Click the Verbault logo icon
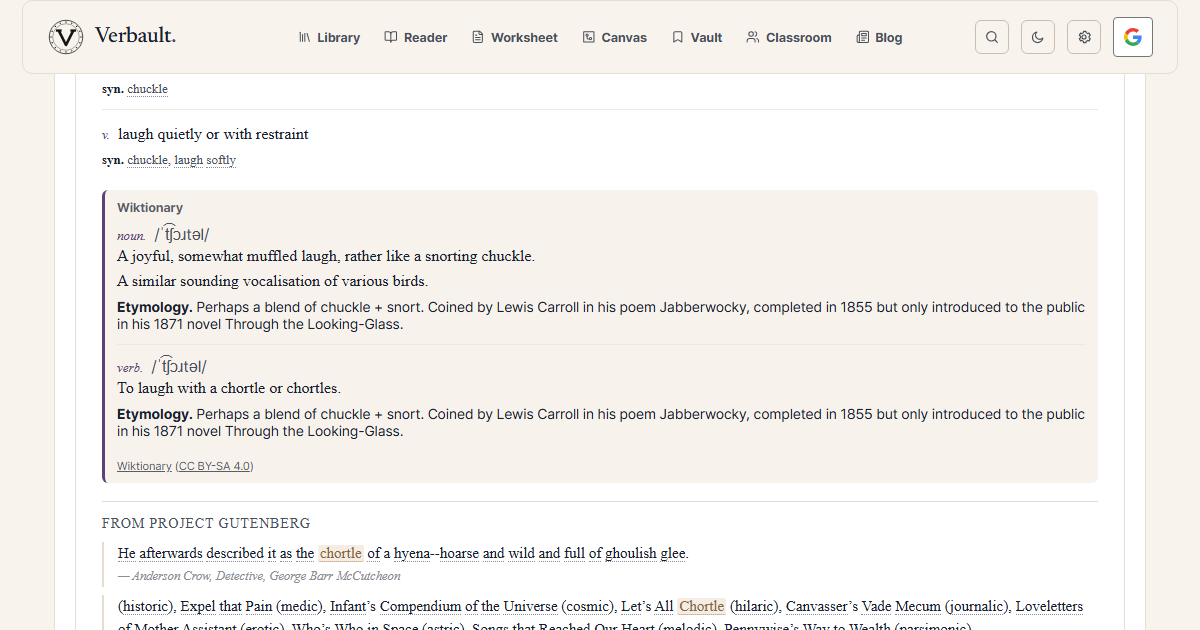Viewport: 1200px width, 630px height. click(66, 37)
